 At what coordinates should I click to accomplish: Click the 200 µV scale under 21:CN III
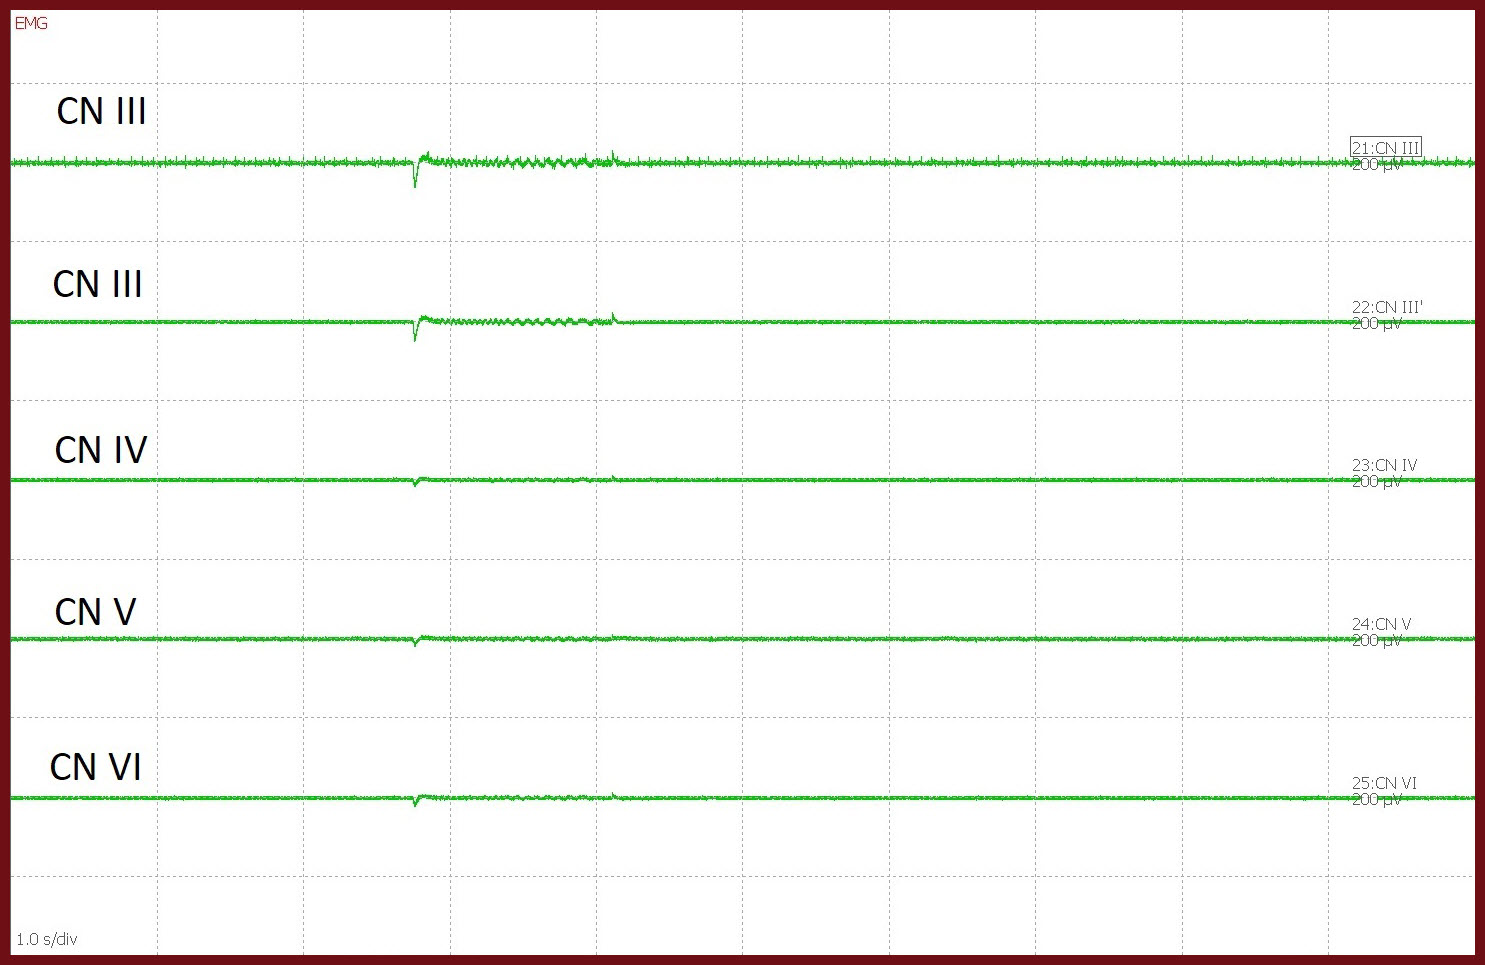pyautogui.click(x=1376, y=166)
